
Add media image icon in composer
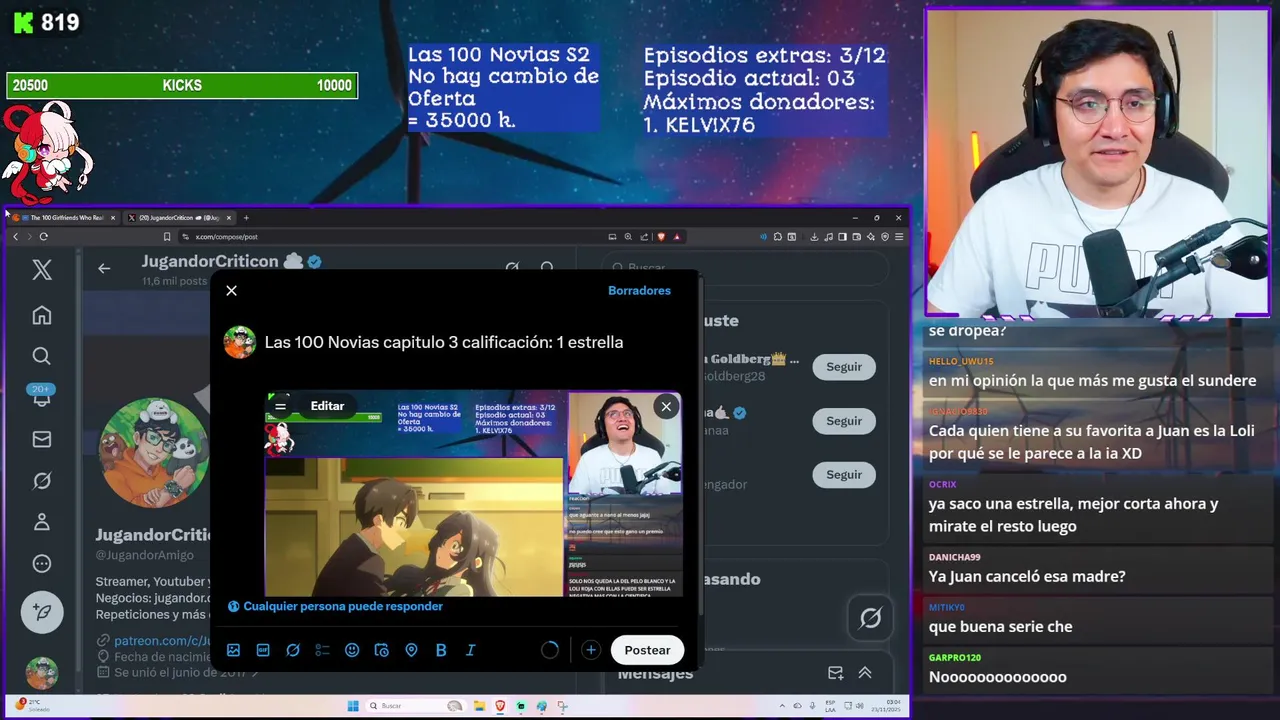233,650
